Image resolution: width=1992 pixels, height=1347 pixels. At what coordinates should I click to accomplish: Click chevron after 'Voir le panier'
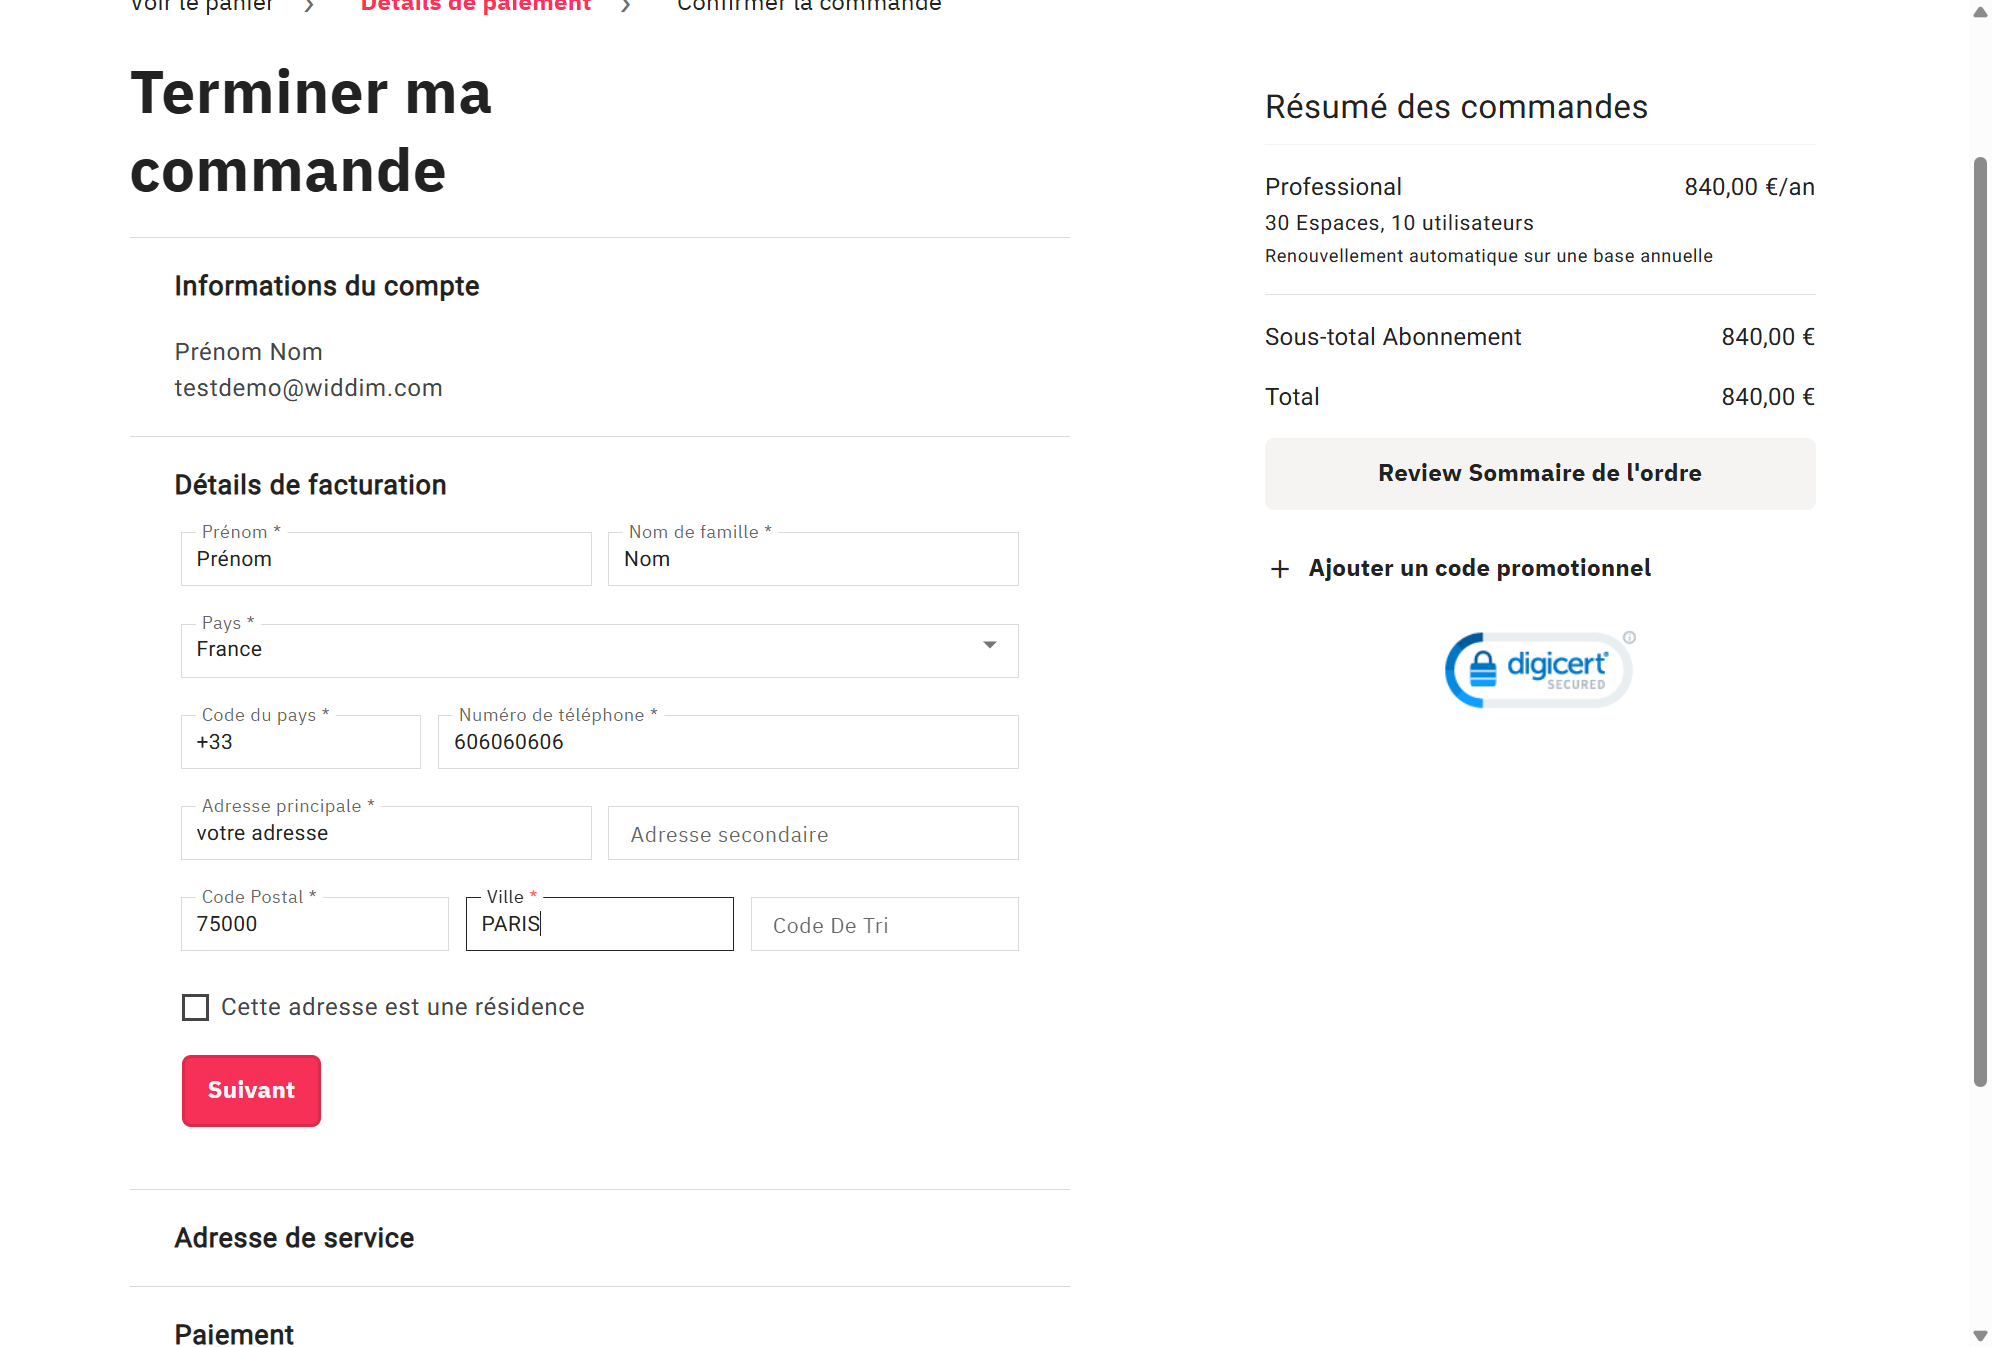point(310,6)
